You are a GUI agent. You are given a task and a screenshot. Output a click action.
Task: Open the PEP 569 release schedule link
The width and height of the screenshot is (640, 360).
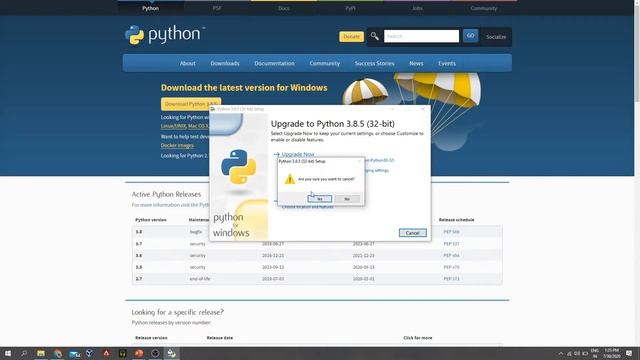[451, 232]
